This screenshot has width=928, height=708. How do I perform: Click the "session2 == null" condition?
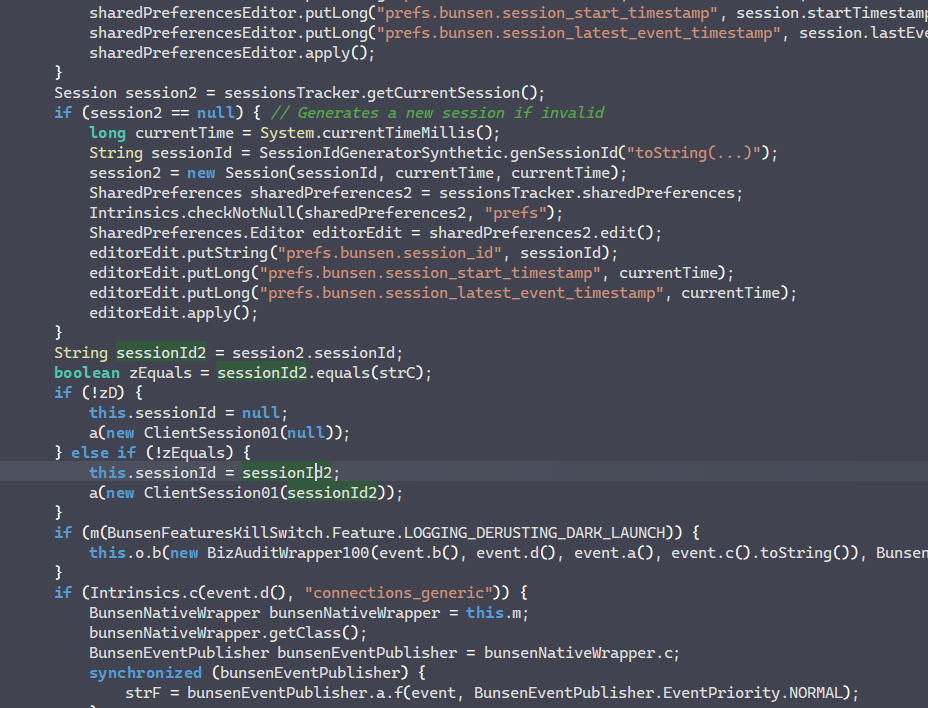pyautogui.click(x=162, y=112)
